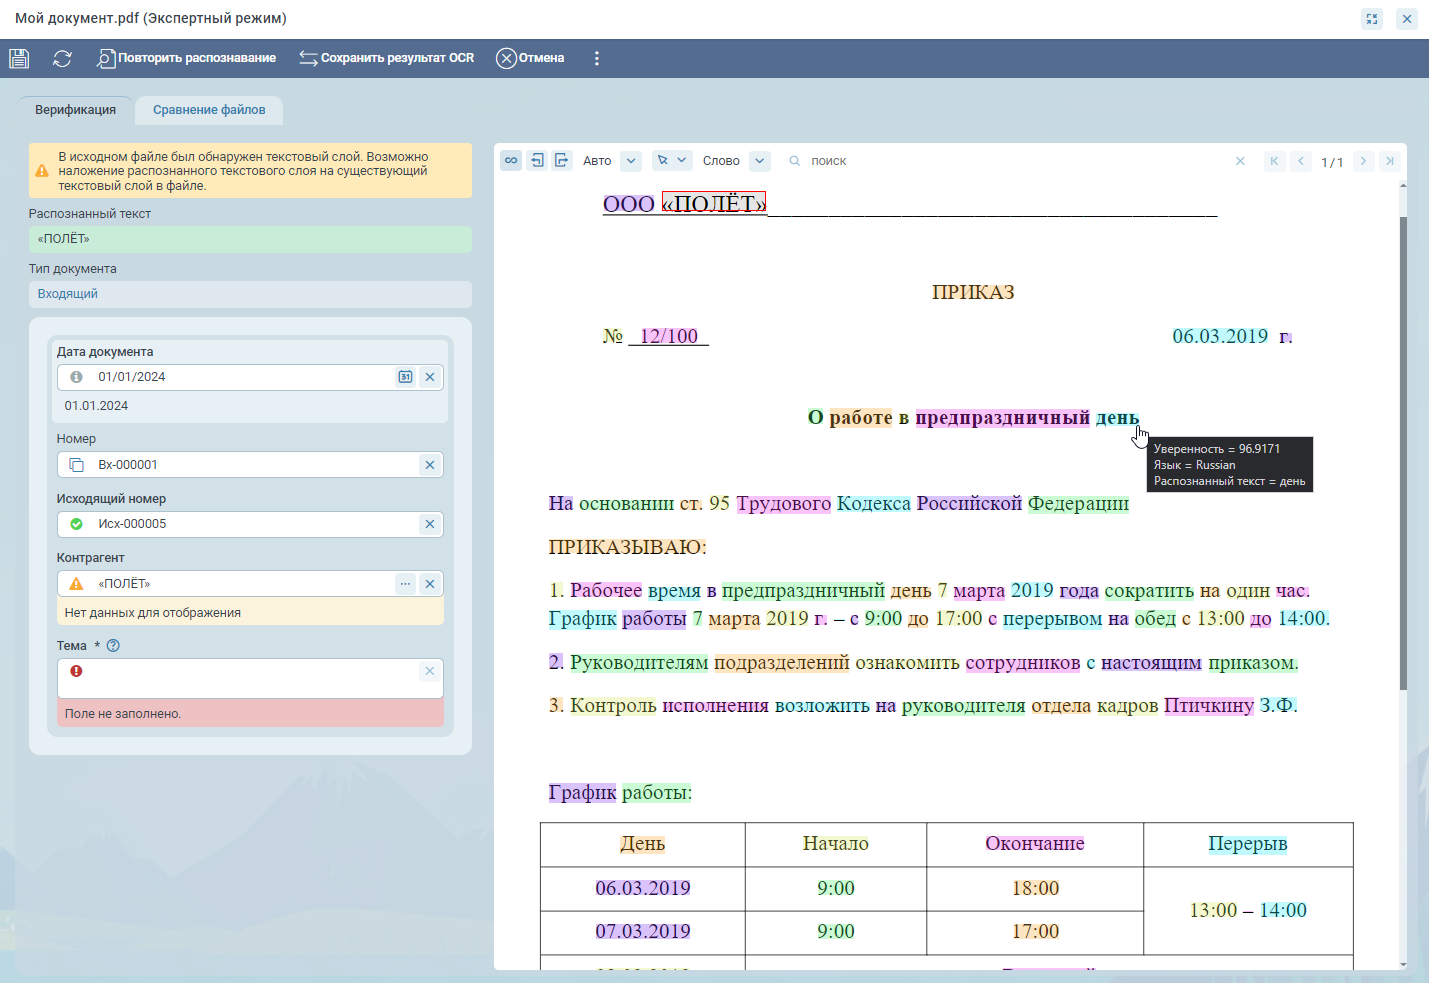Open the three-dot more options menu
The image size is (1429, 983).
tap(597, 58)
